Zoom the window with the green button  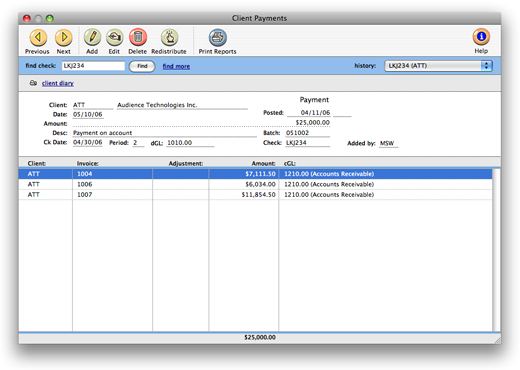click(50, 18)
